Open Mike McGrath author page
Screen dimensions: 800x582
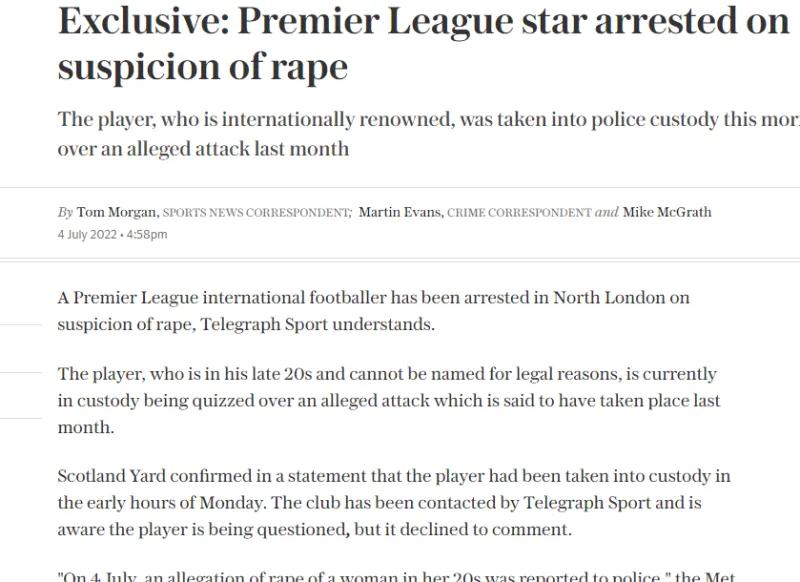(667, 213)
